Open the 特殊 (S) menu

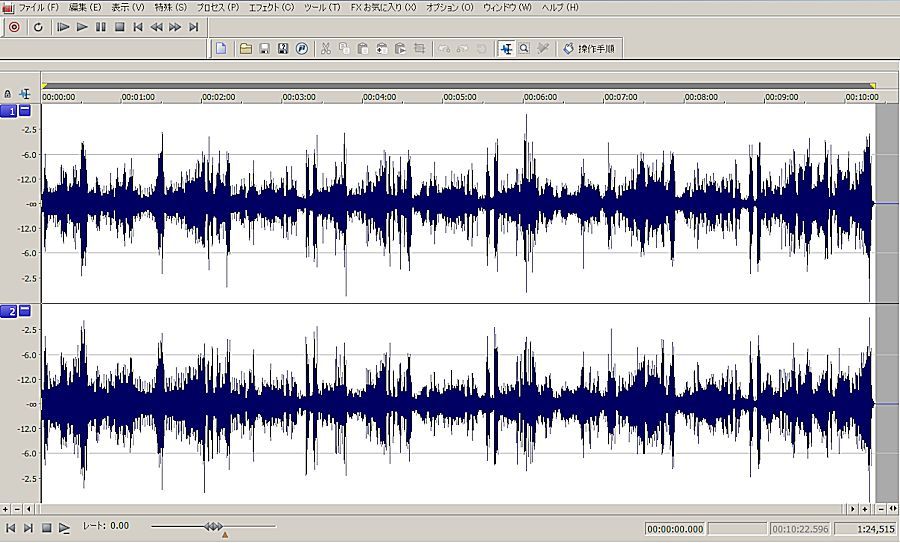[x=170, y=7]
